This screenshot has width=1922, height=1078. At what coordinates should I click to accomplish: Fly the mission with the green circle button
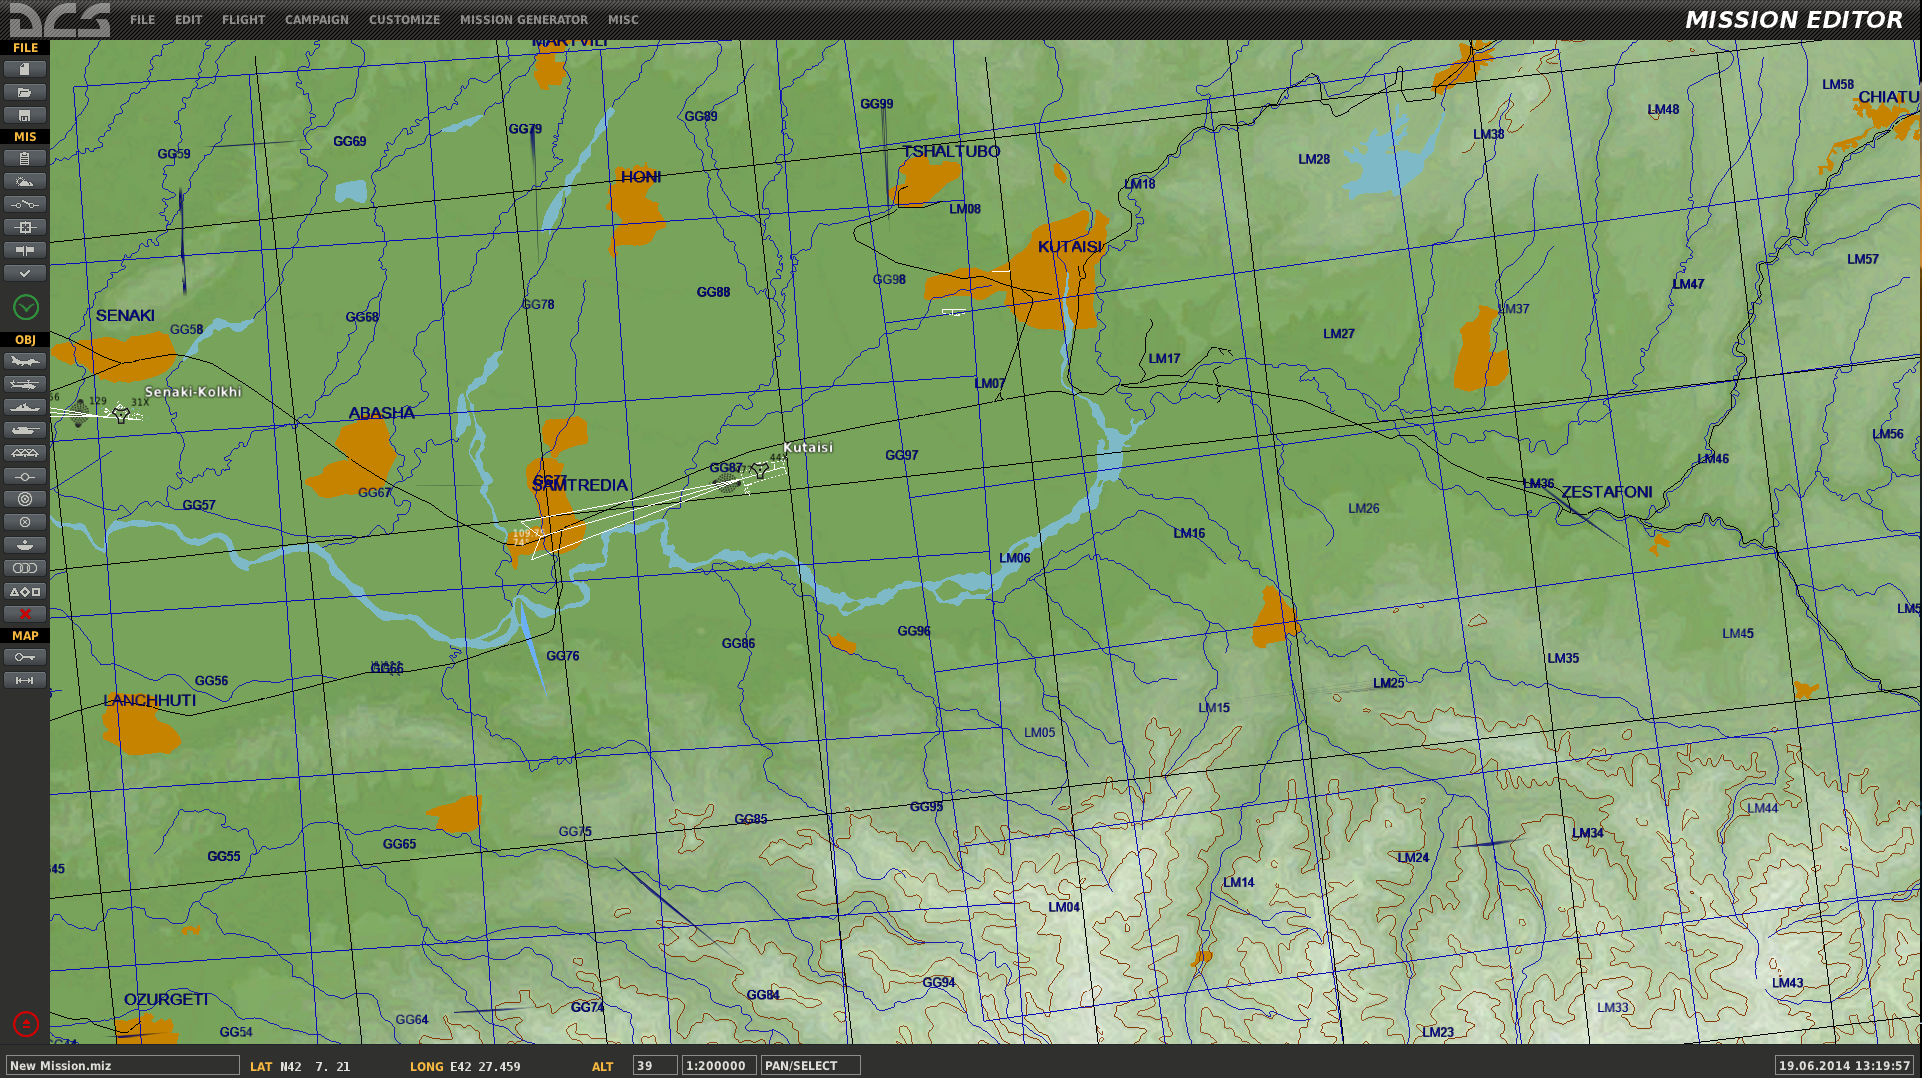point(26,307)
